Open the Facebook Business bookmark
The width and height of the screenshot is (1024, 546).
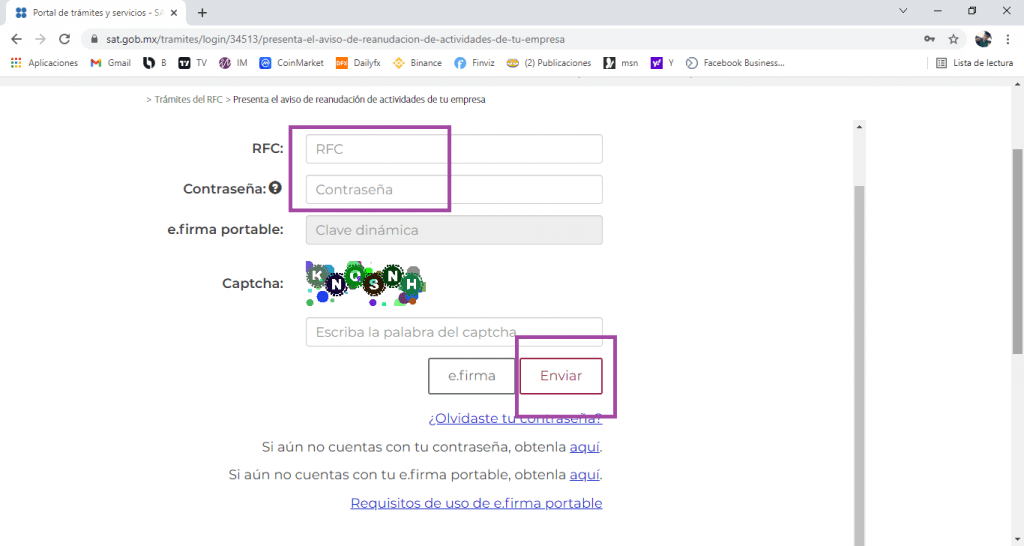click(x=735, y=63)
